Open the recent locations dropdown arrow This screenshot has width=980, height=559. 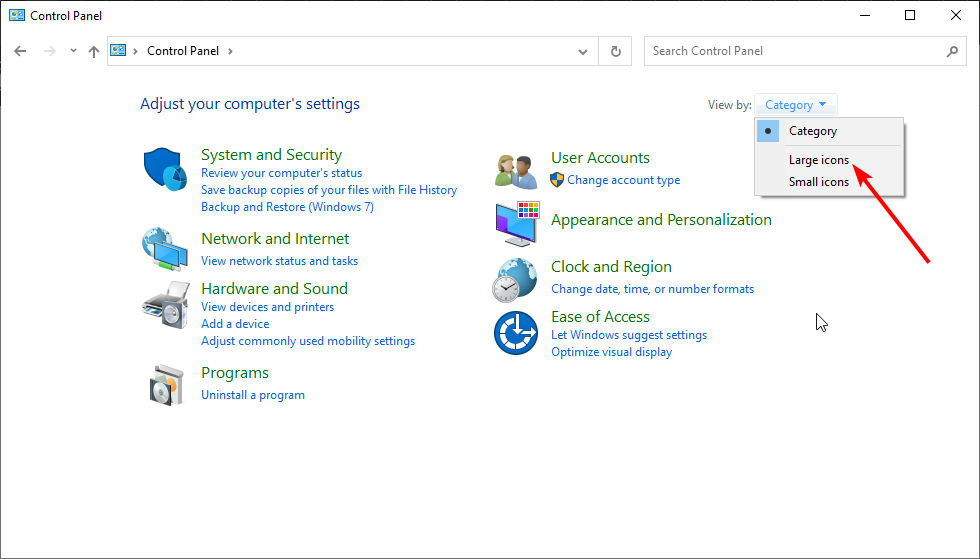point(73,51)
